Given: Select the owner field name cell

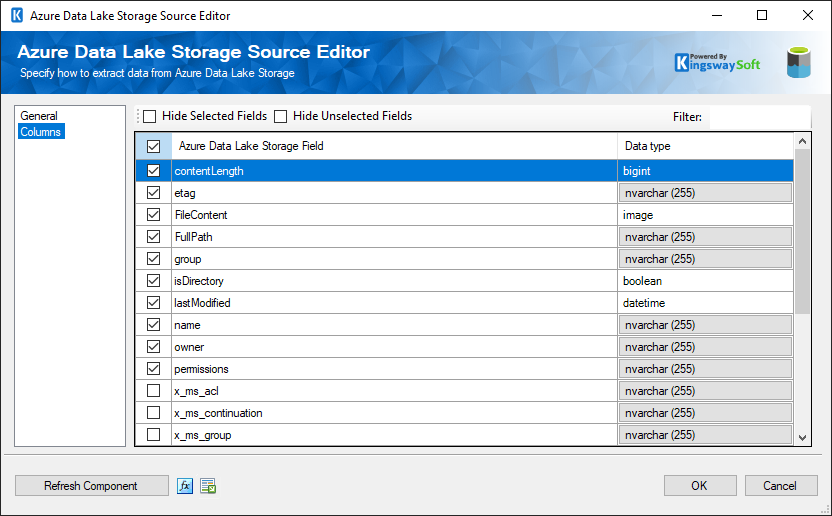Looking at the screenshot, I should tap(394, 347).
